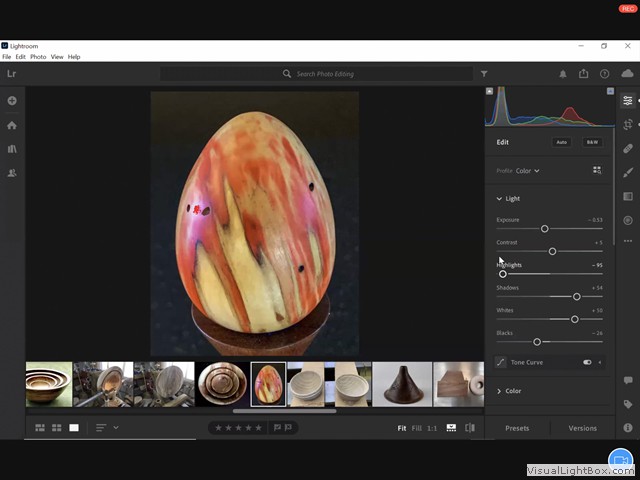Toggle show original compare view
The image size is (640, 480).
tap(469, 428)
